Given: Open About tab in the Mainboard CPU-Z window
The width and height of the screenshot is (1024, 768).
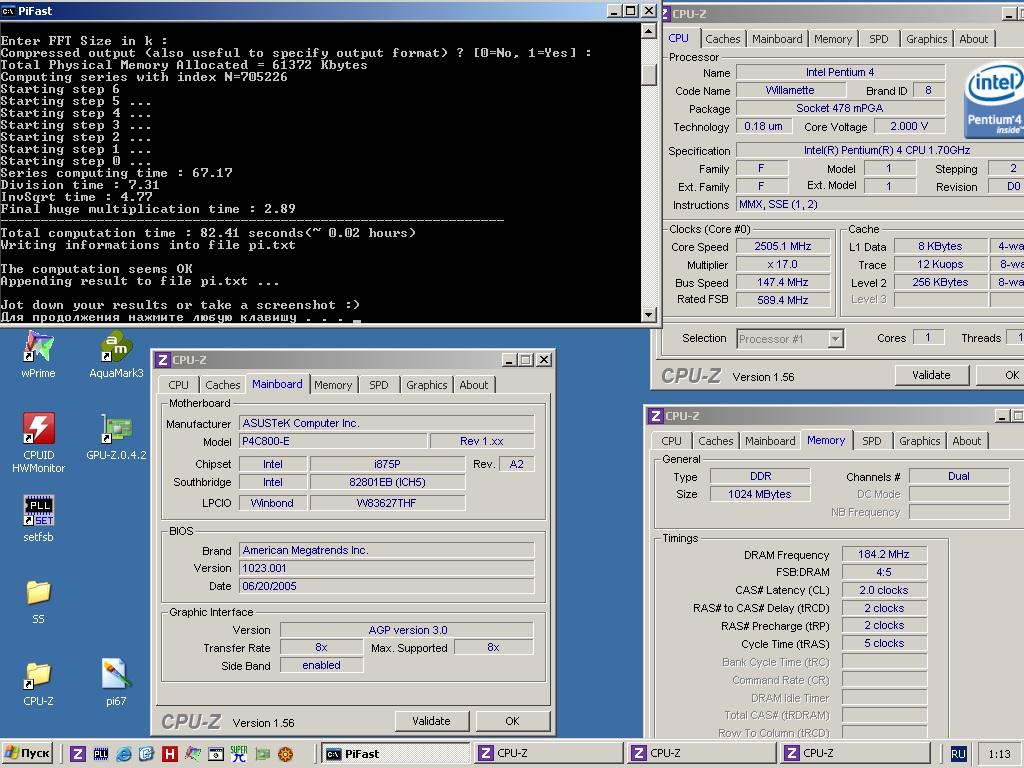Looking at the screenshot, I should point(473,385).
